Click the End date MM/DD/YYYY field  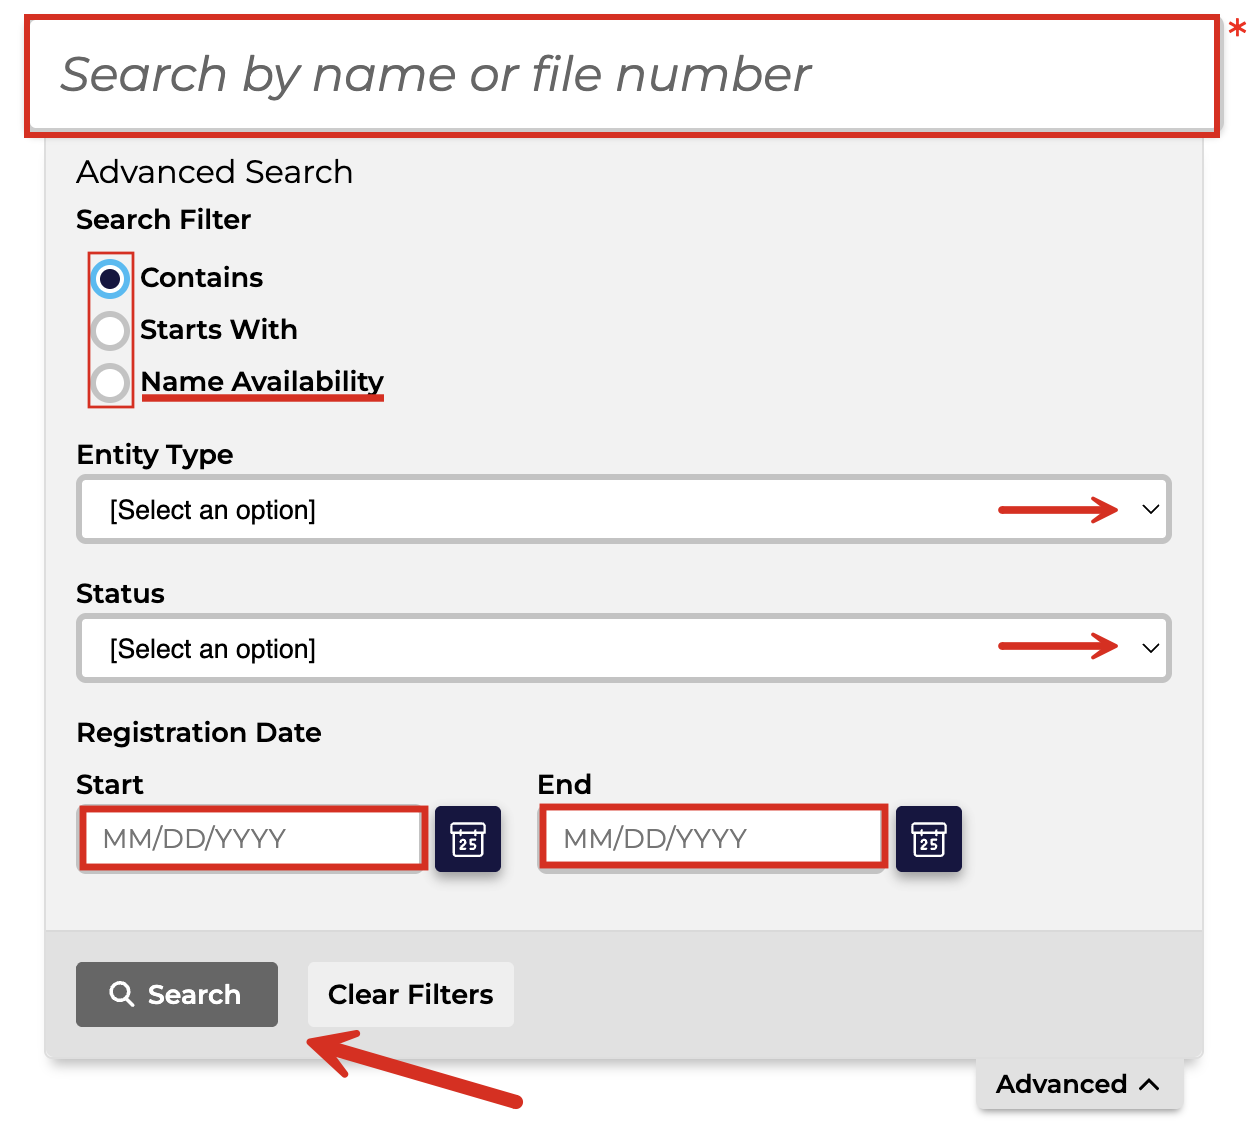tap(713, 839)
